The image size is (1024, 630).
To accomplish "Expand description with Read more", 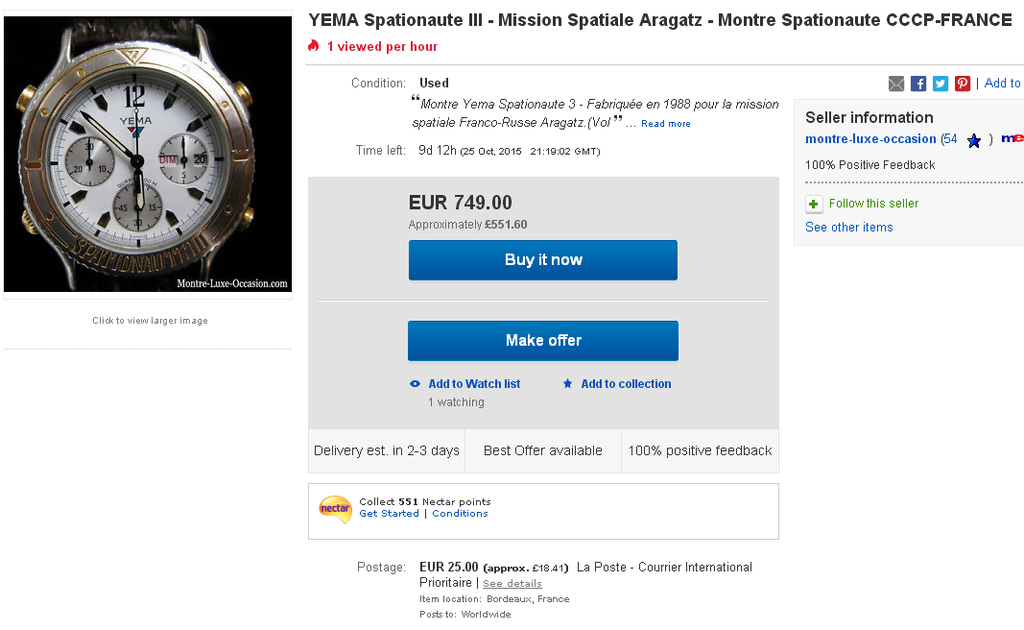I will pyautogui.click(x=665, y=124).
